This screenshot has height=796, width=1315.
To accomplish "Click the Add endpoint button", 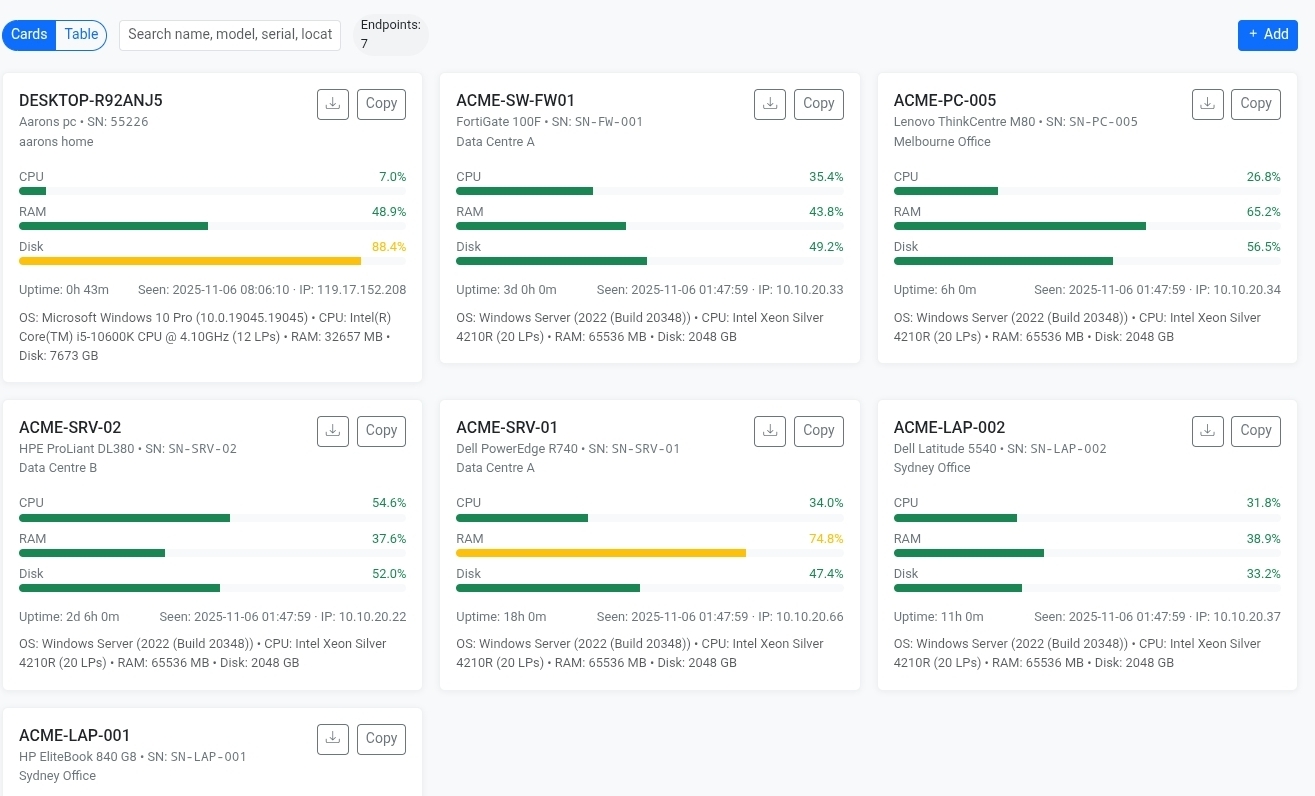I will (x=1267, y=35).
